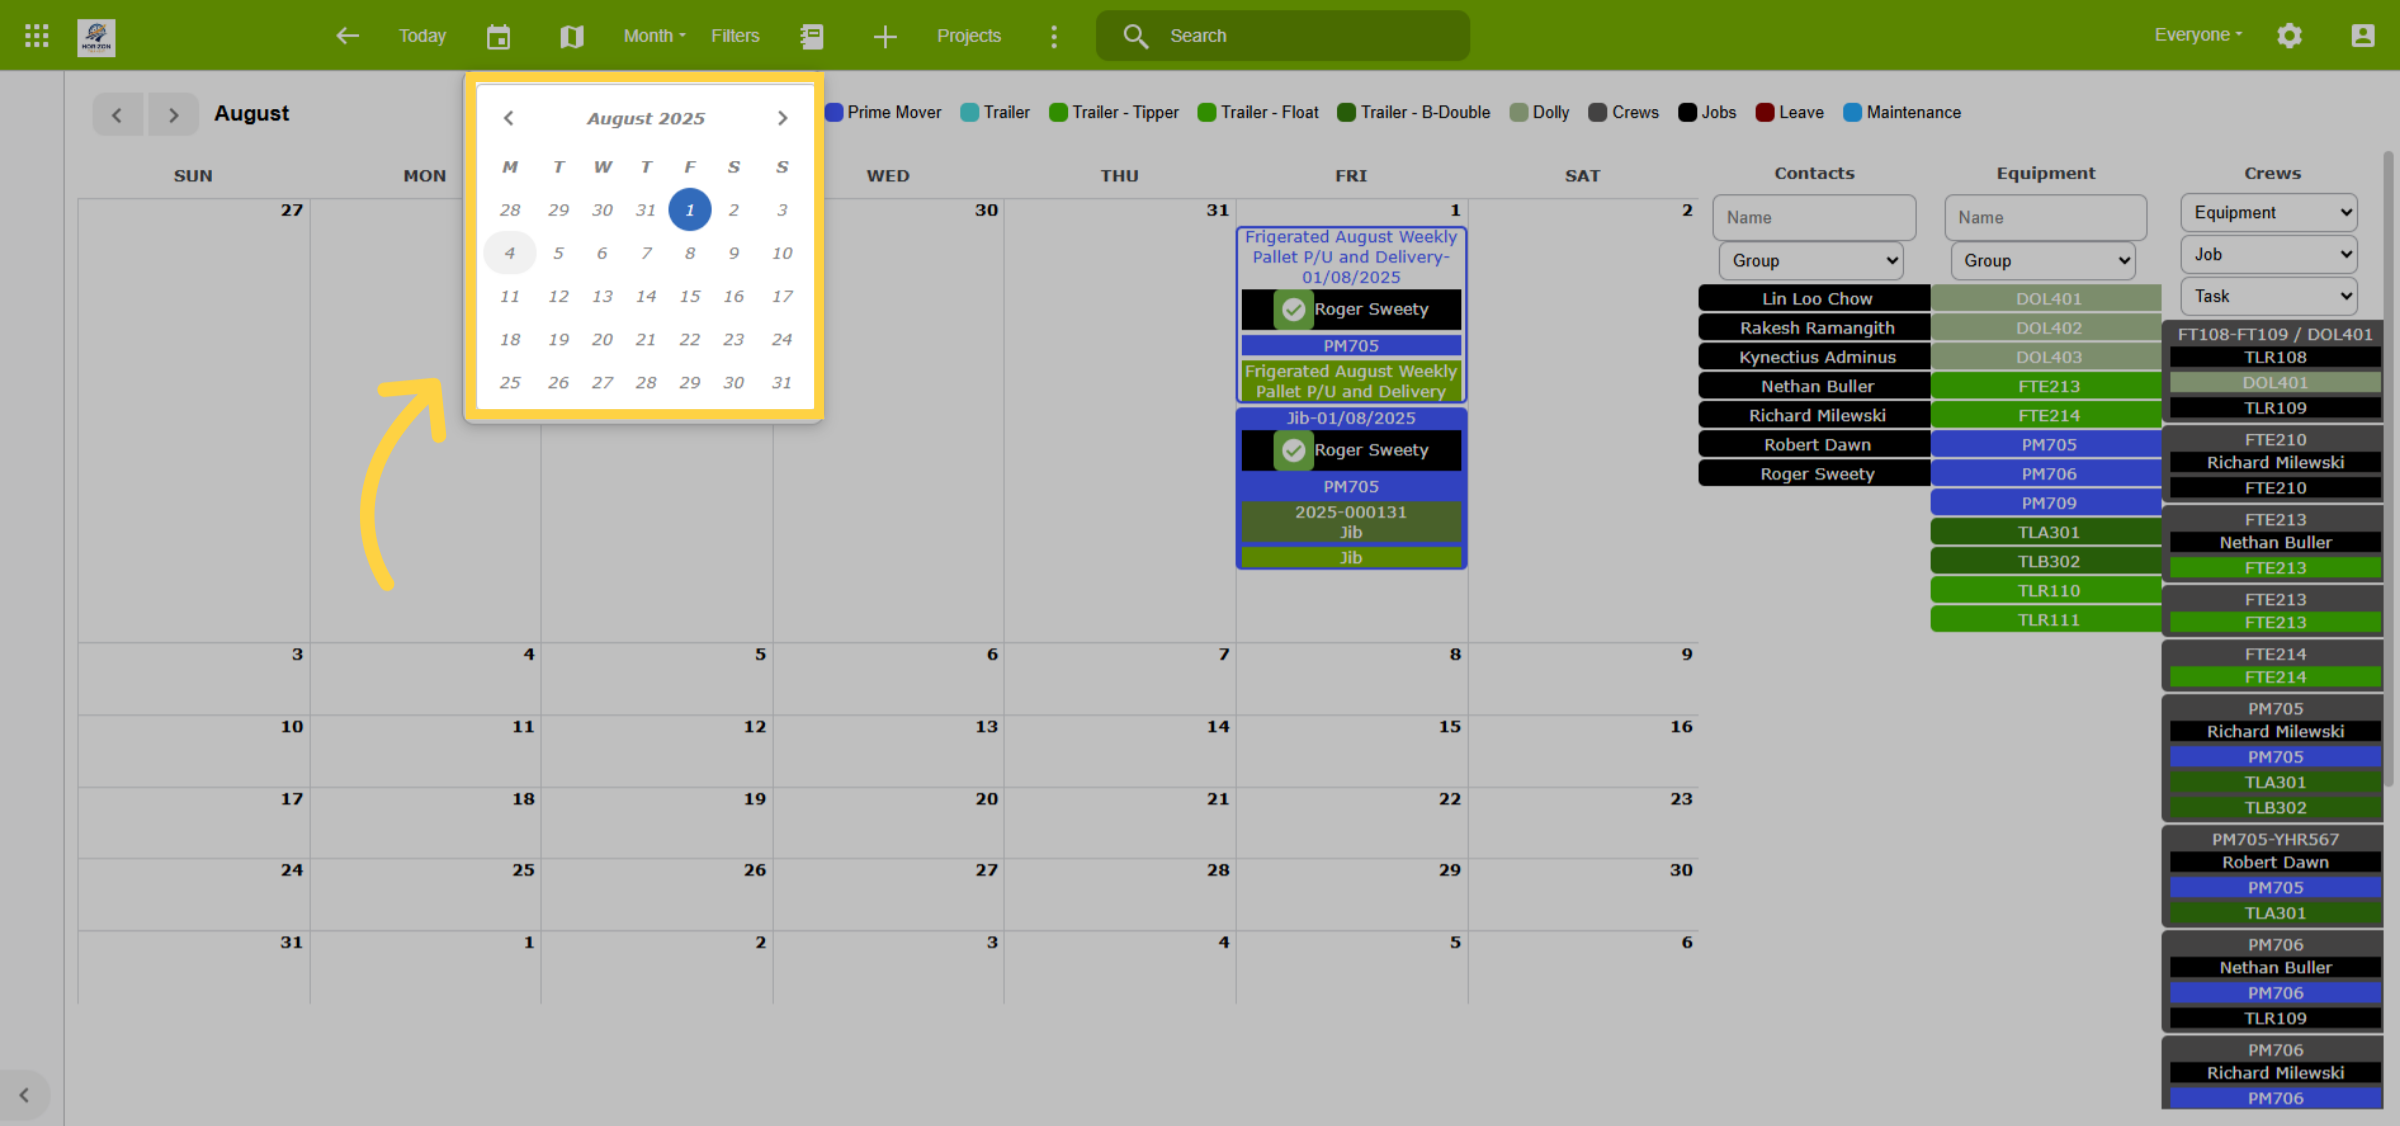The image size is (2400, 1126).
Task: Click August 13 cell in main calendar
Action: [888, 751]
